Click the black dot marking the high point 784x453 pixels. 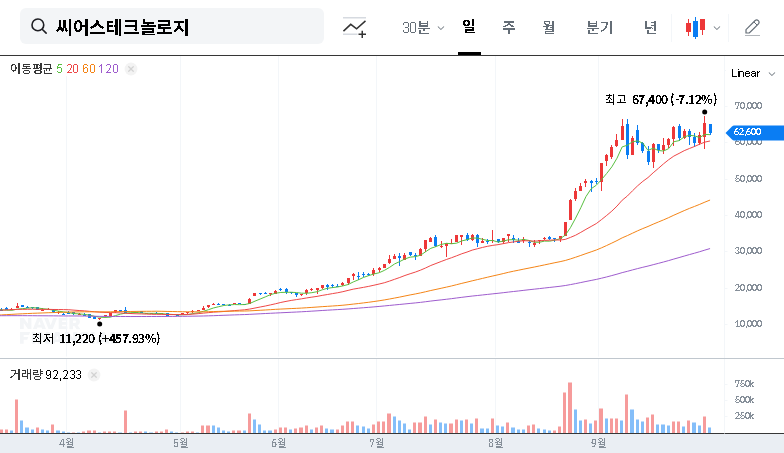(x=704, y=112)
